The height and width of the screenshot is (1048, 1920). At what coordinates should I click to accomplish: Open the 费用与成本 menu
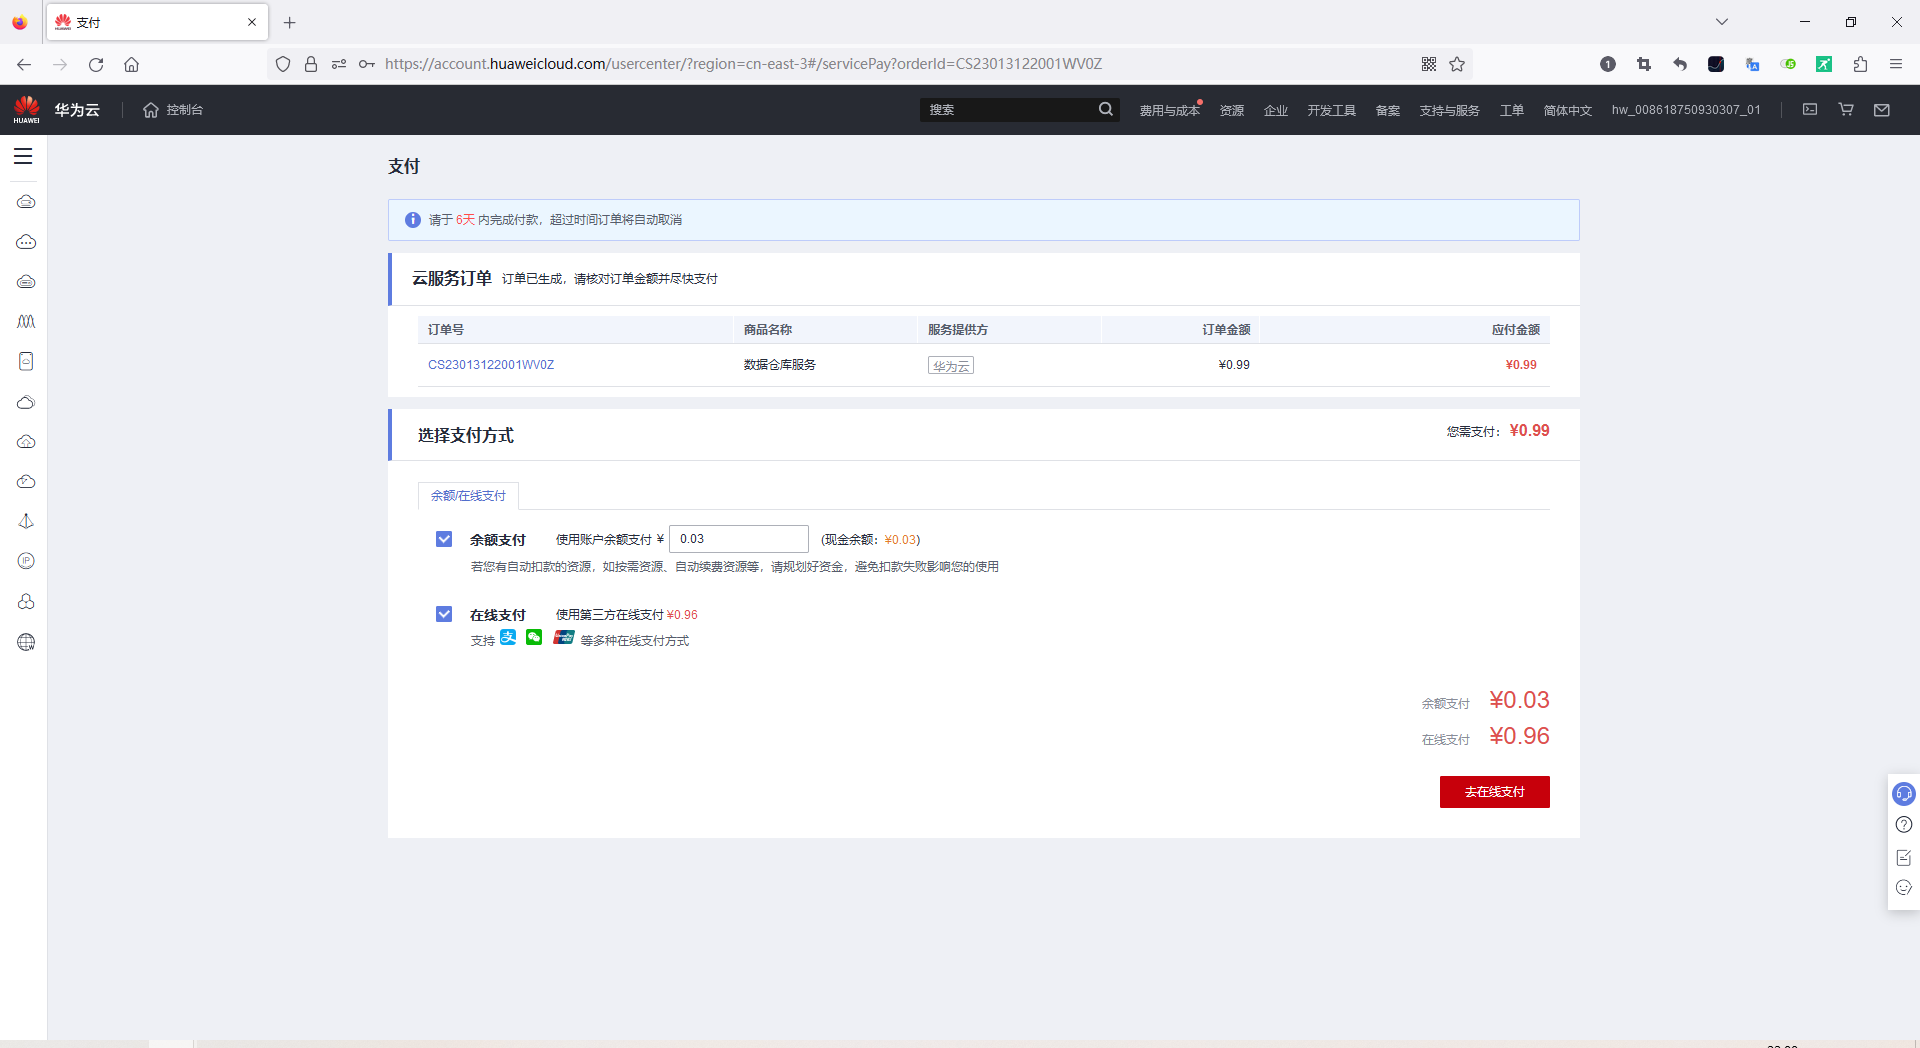(1169, 110)
